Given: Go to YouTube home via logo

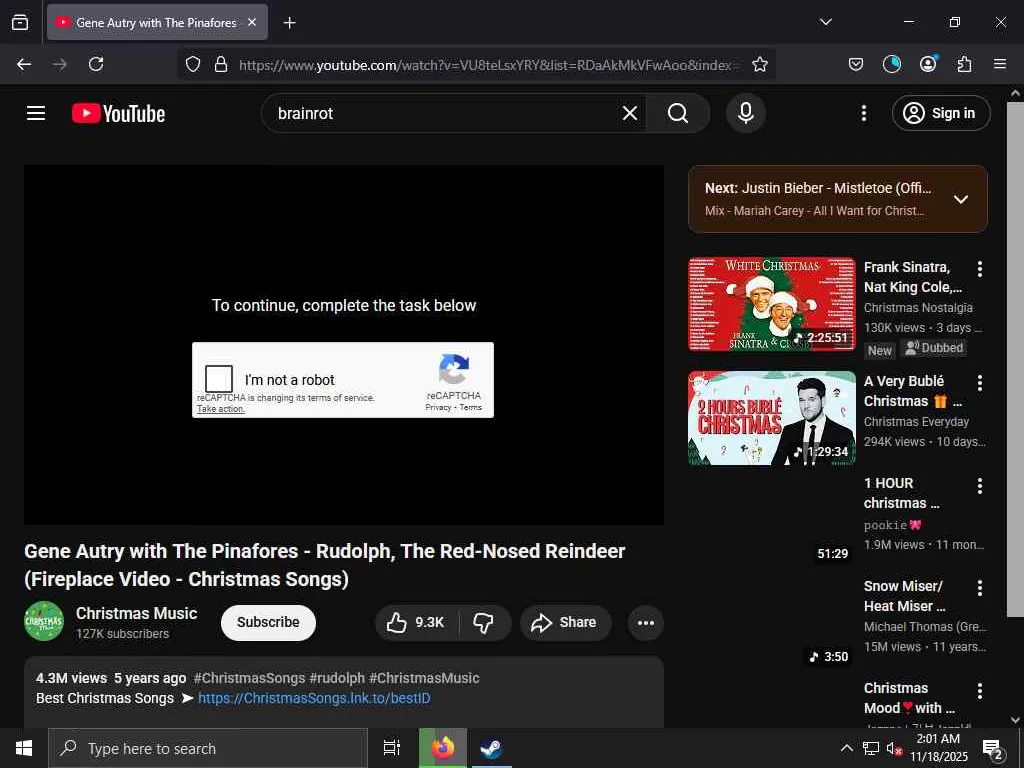Looking at the screenshot, I should [x=118, y=113].
